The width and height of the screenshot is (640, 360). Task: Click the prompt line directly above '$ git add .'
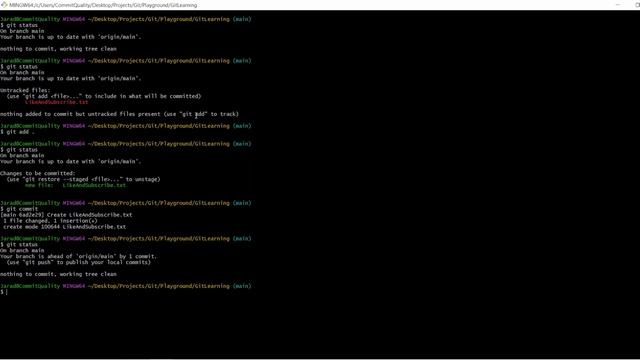point(126,126)
